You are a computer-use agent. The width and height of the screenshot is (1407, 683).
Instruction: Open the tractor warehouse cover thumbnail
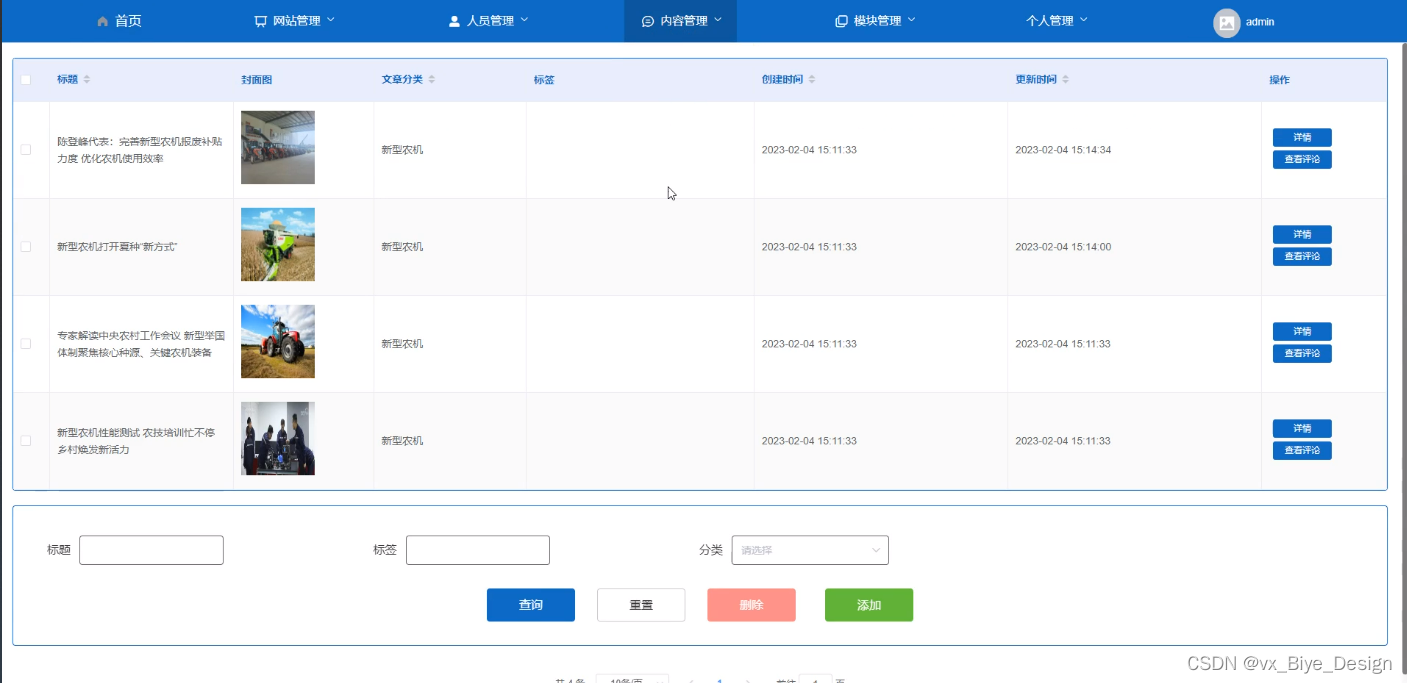click(278, 148)
